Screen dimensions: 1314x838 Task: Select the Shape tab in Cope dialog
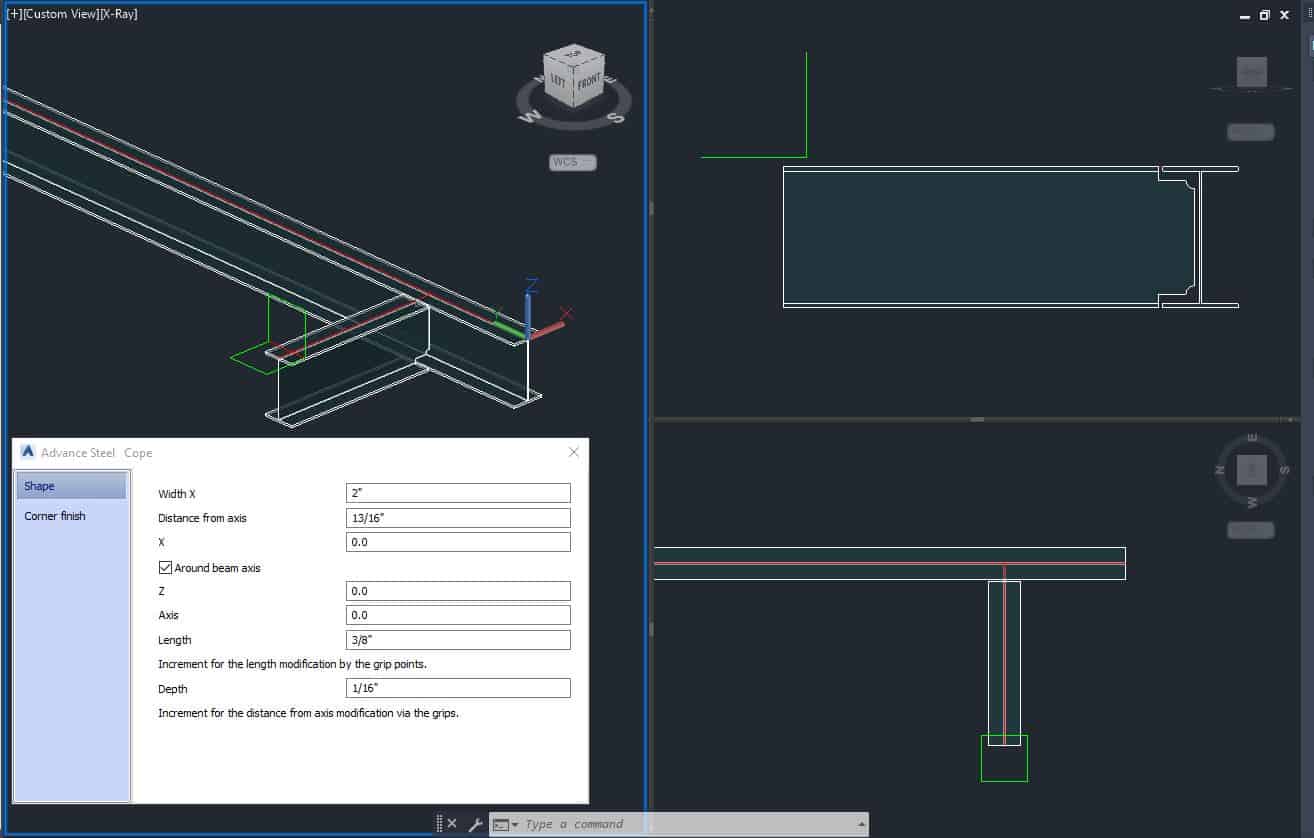click(x=71, y=486)
